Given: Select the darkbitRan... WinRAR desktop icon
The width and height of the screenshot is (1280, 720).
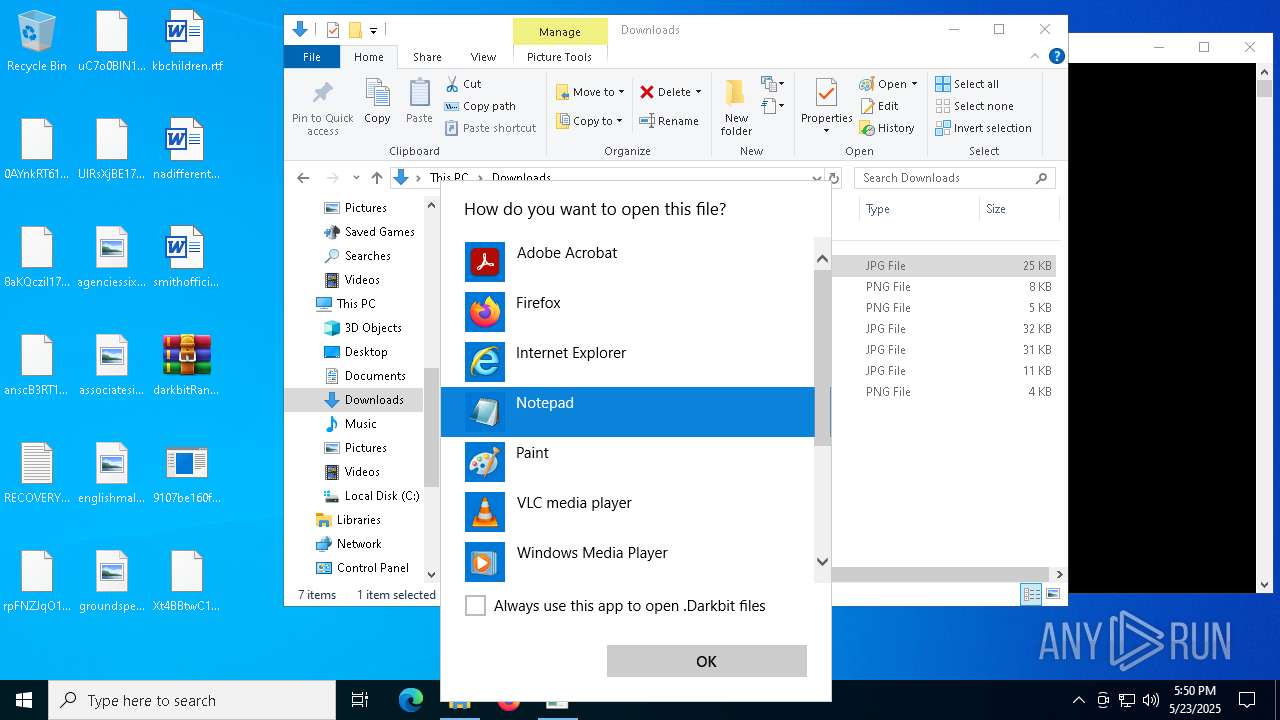Looking at the screenshot, I should (186, 365).
